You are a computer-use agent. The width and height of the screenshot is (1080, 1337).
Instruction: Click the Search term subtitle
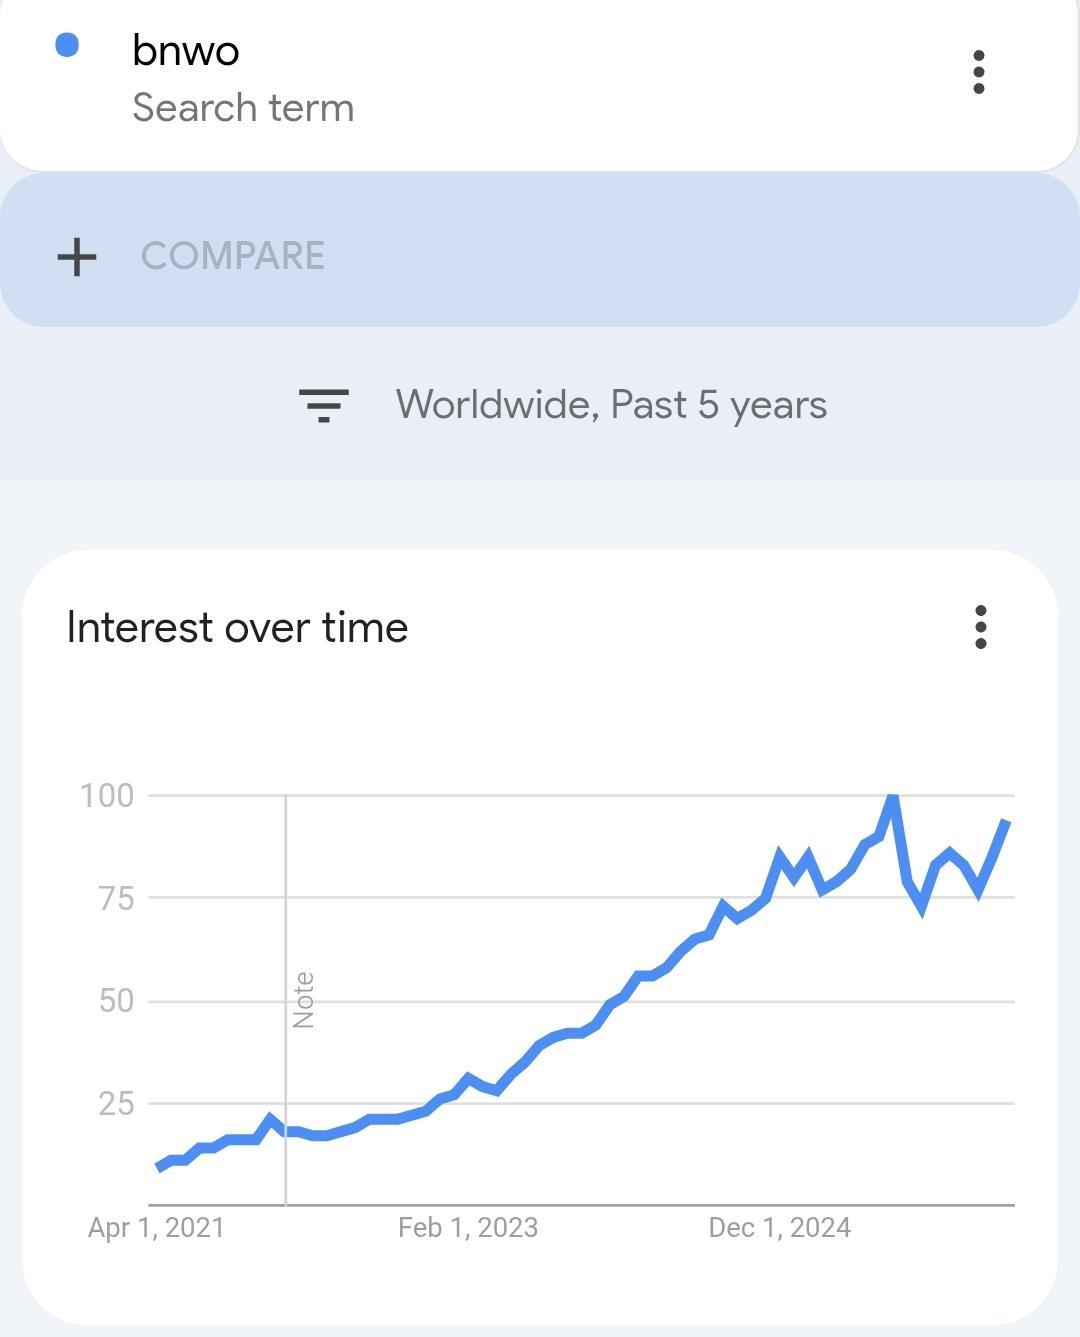point(243,108)
